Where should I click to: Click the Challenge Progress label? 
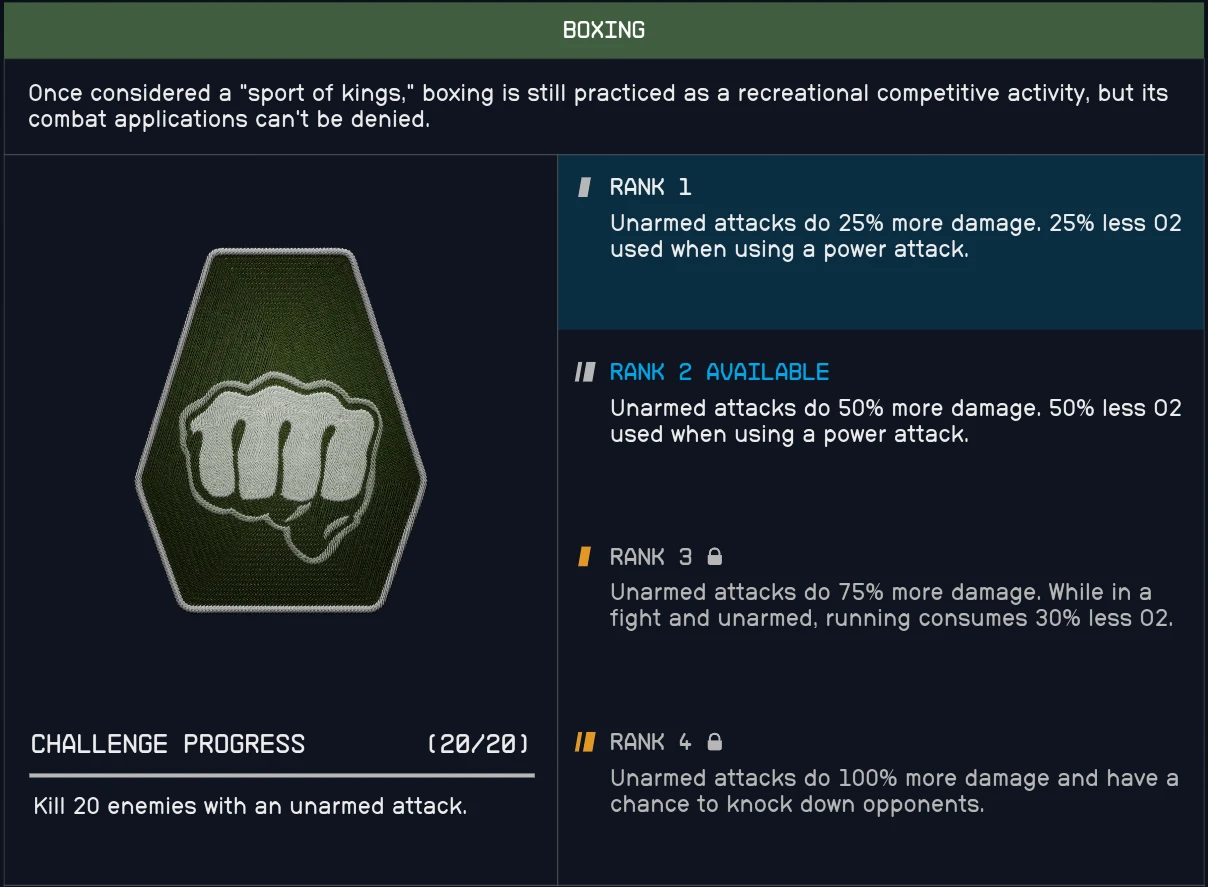click(x=168, y=744)
